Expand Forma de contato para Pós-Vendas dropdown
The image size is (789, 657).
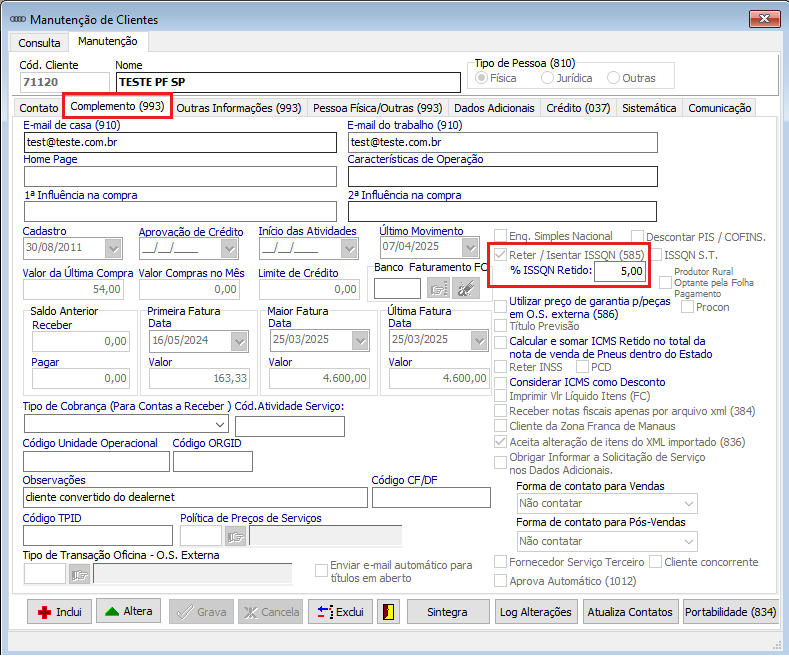[689, 541]
